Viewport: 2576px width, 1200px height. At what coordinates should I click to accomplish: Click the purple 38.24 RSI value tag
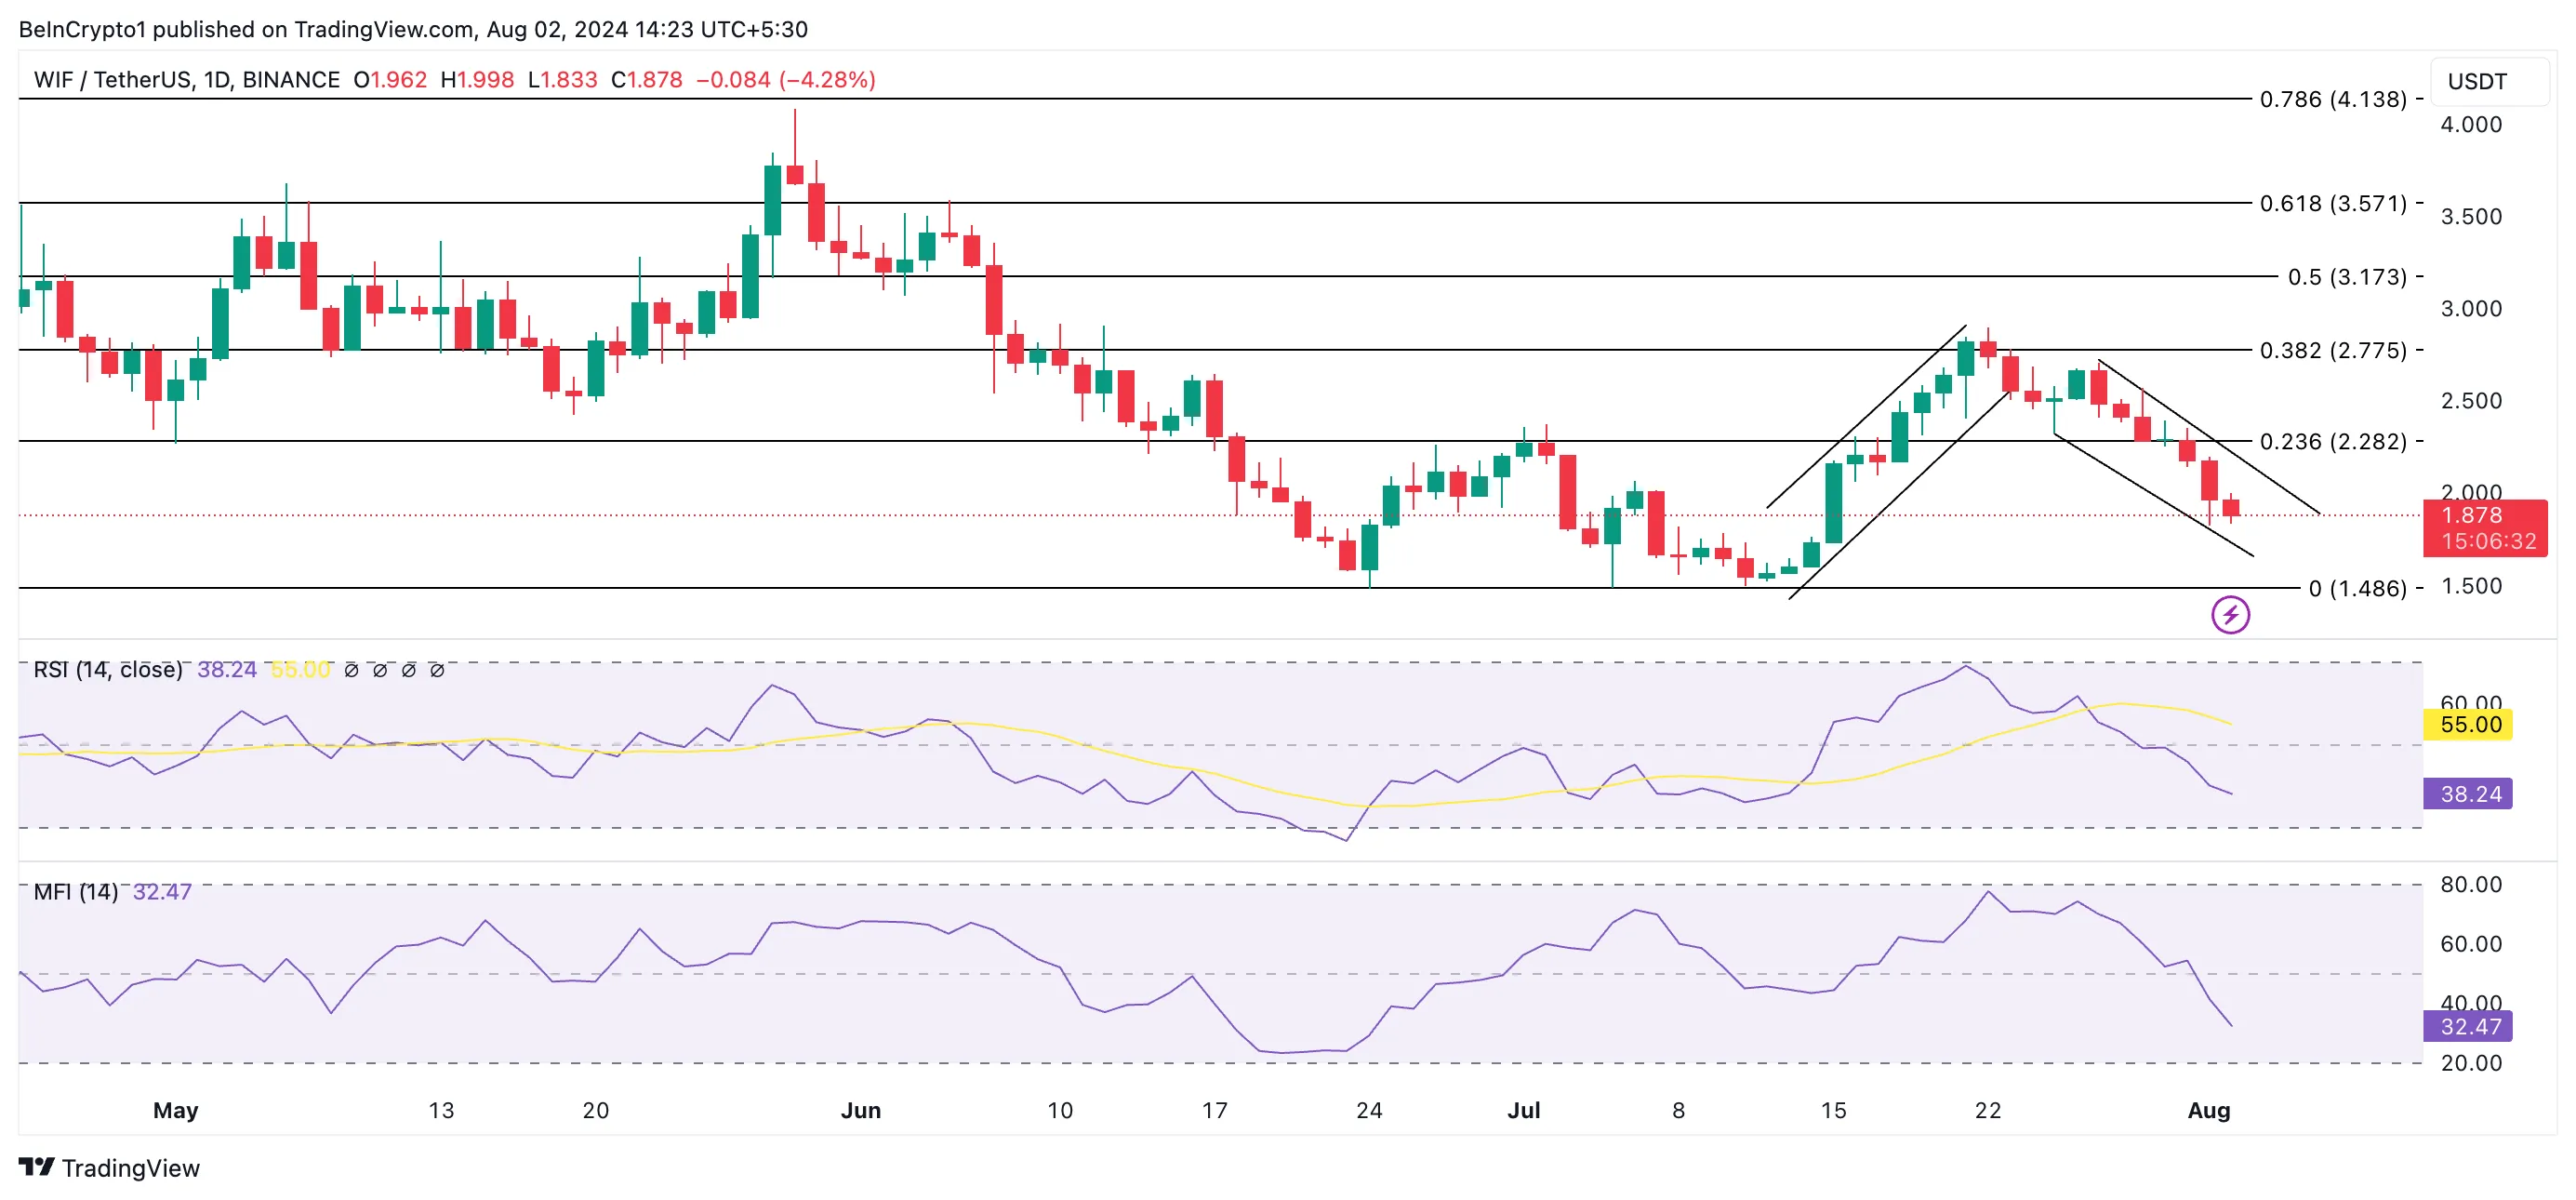[x=2467, y=794]
